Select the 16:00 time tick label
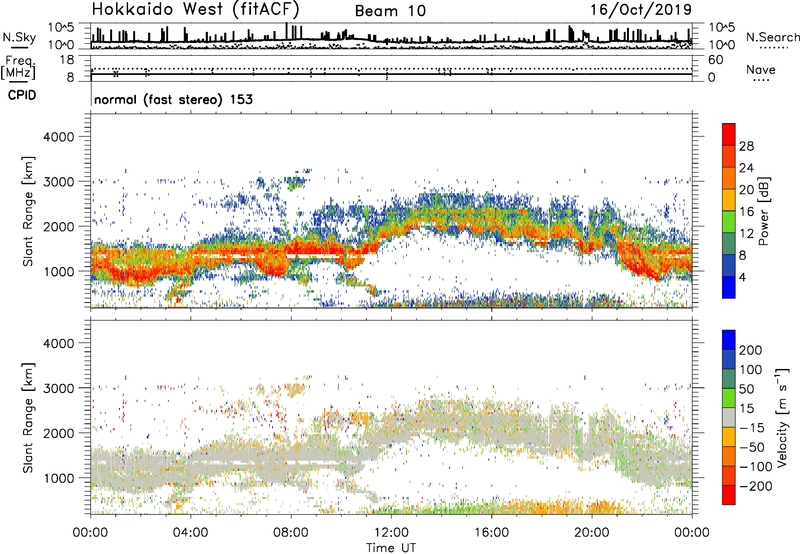 pos(491,533)
